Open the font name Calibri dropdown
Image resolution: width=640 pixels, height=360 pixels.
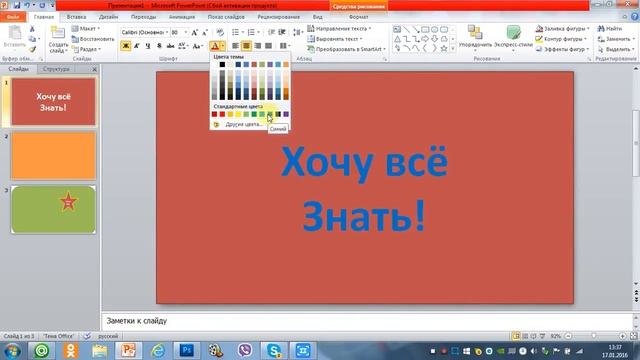point(167,32)
